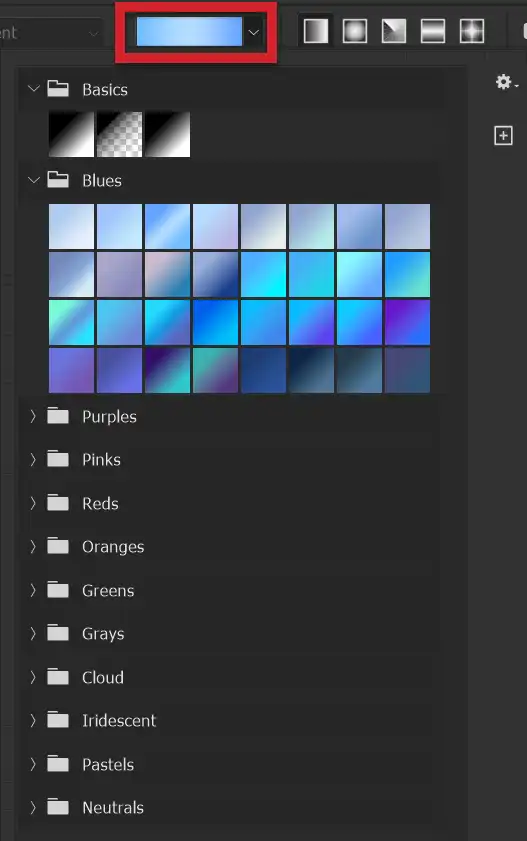Click the Greens folder icon
This screenshot has height=841, width=527.
click(x=58, y=590)
